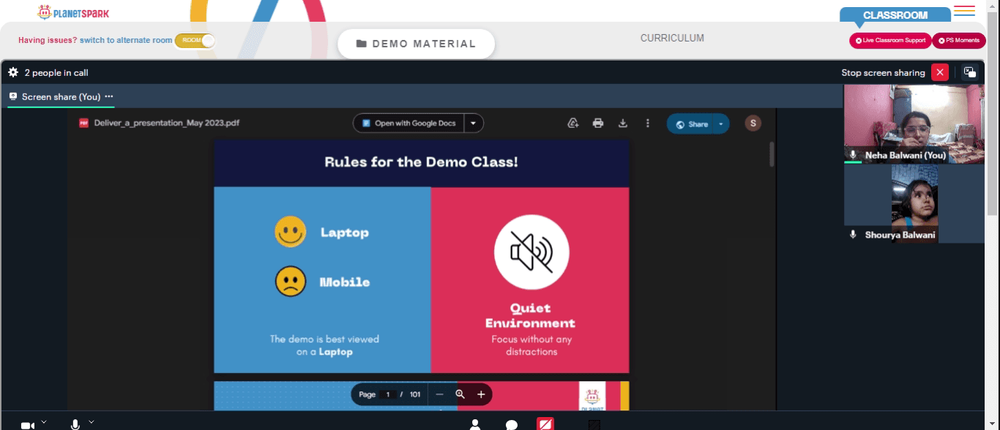Open the Screen share three-dots options
This screenshot has height=430, width=1000.
pyautogui.click(x=109, y=96)
